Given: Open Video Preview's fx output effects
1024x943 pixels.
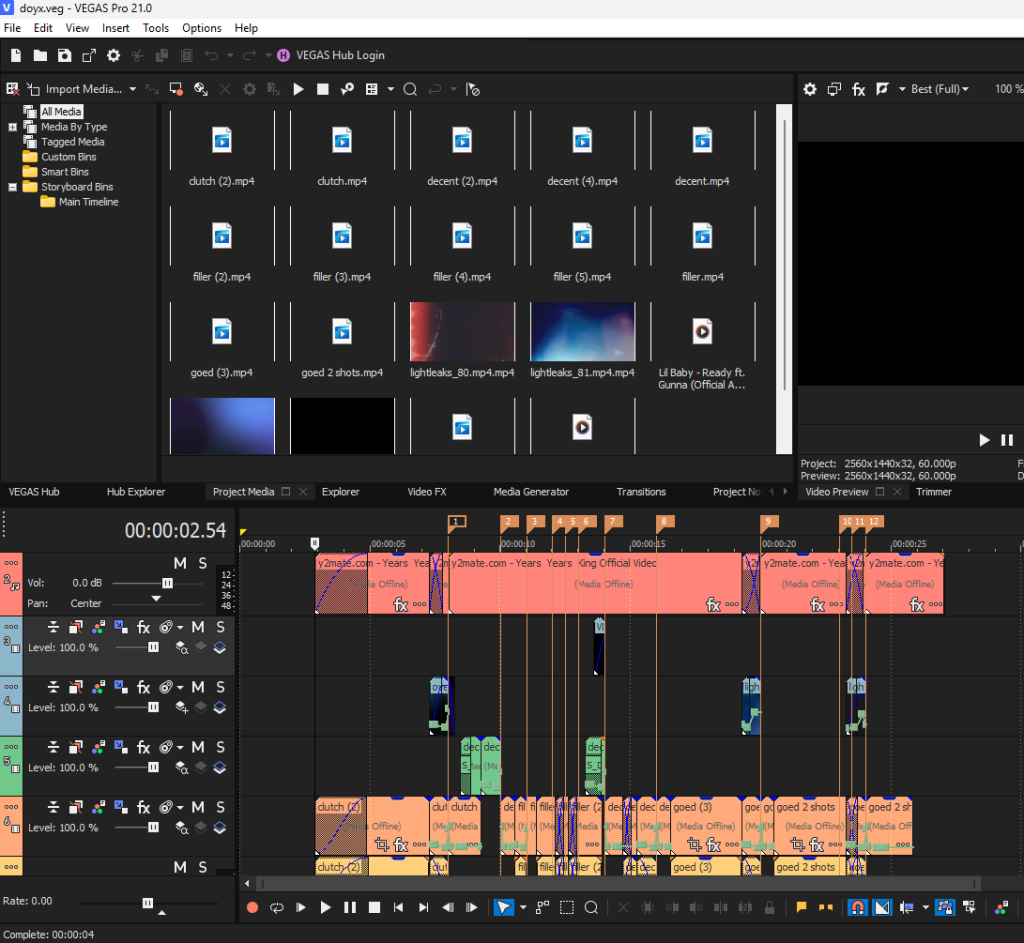Looking at the screenshot, I should point(858,89).
